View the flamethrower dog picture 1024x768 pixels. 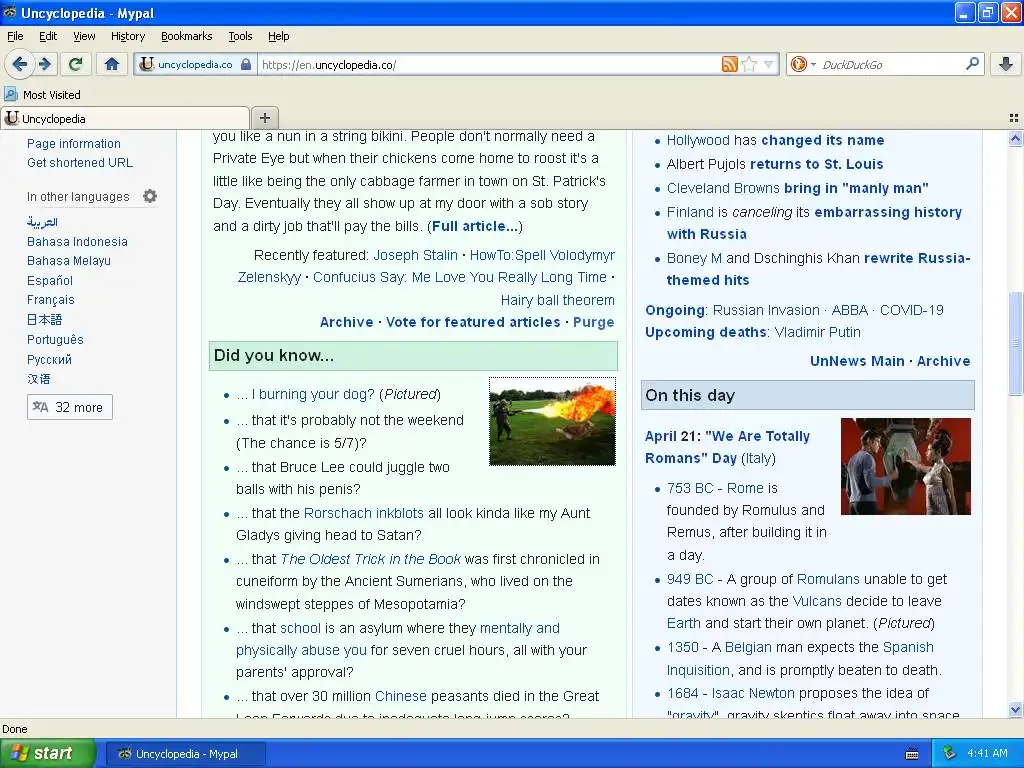552,421
